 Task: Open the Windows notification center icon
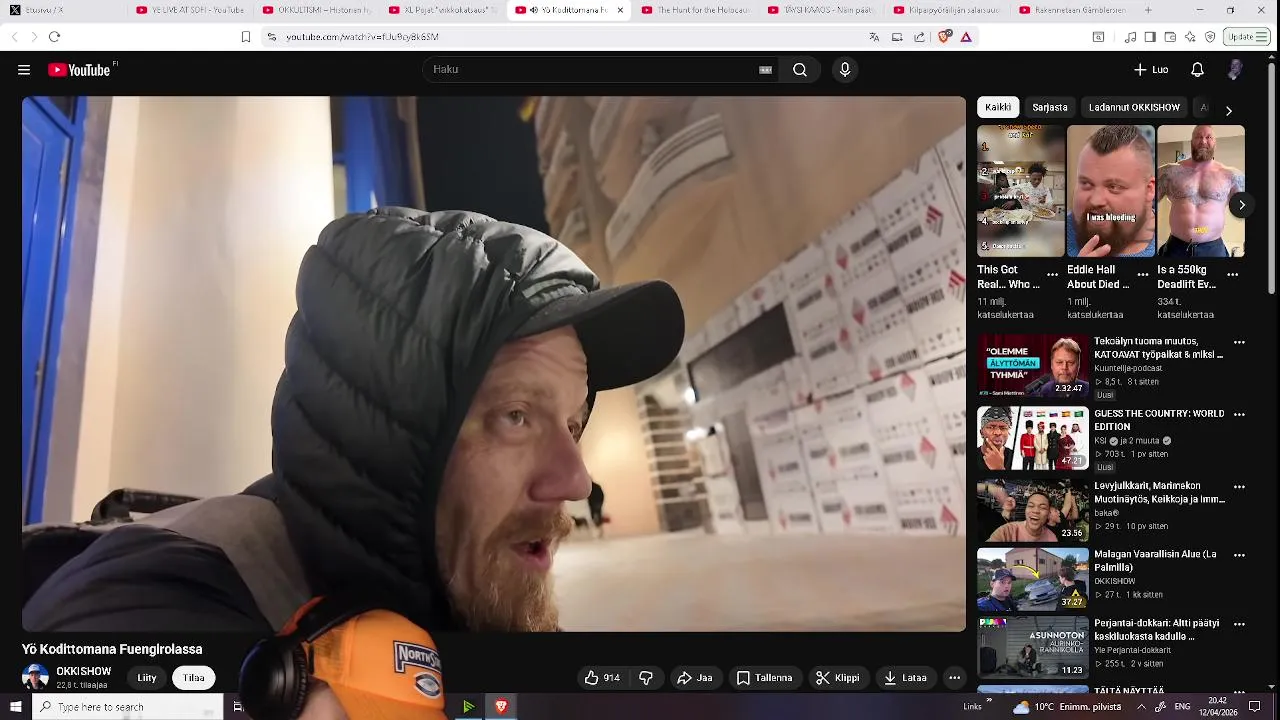[1255, 707]
